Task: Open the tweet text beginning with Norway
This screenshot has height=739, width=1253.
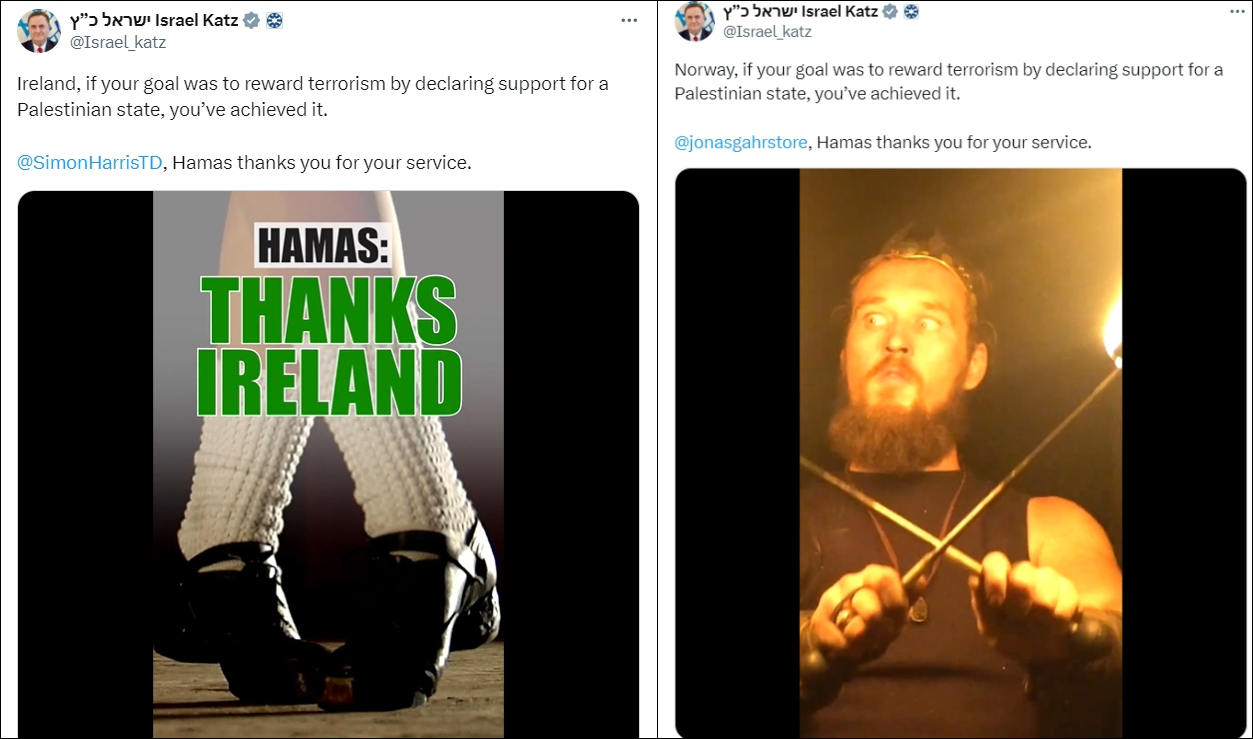Action: point(949,81)
